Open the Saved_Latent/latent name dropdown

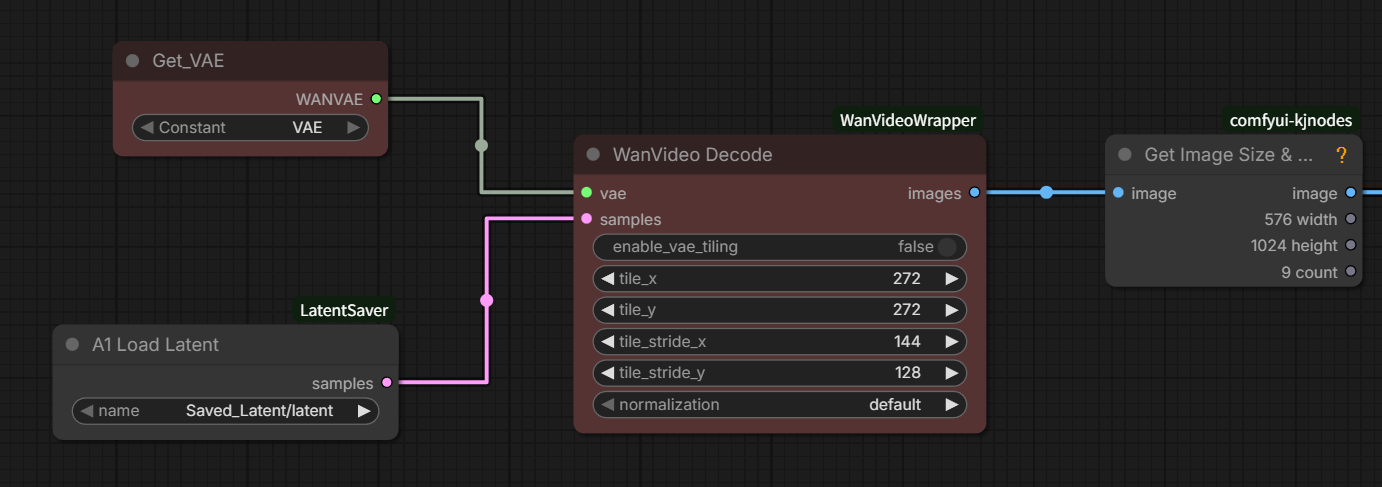point(226,411)
